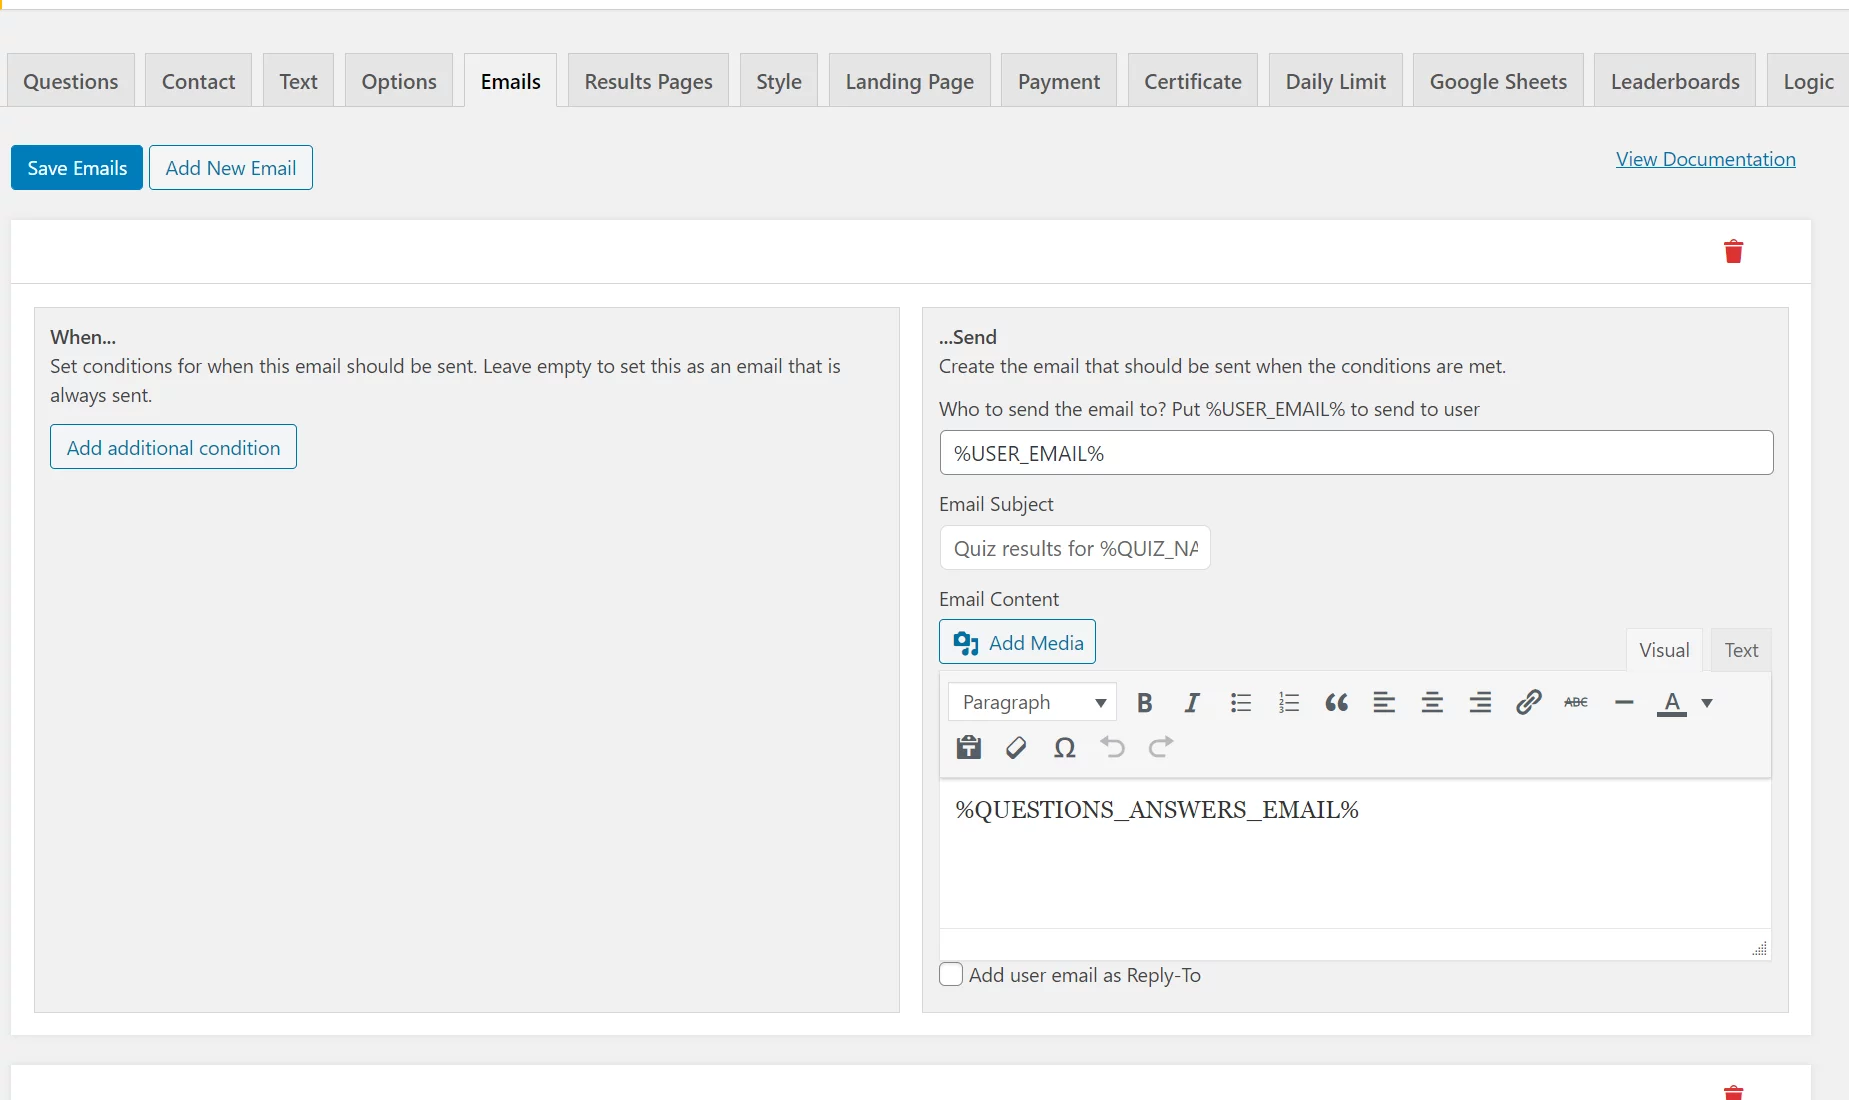
Task: Center align email text
Action: pyautogui.click(x=1432, y=703)
